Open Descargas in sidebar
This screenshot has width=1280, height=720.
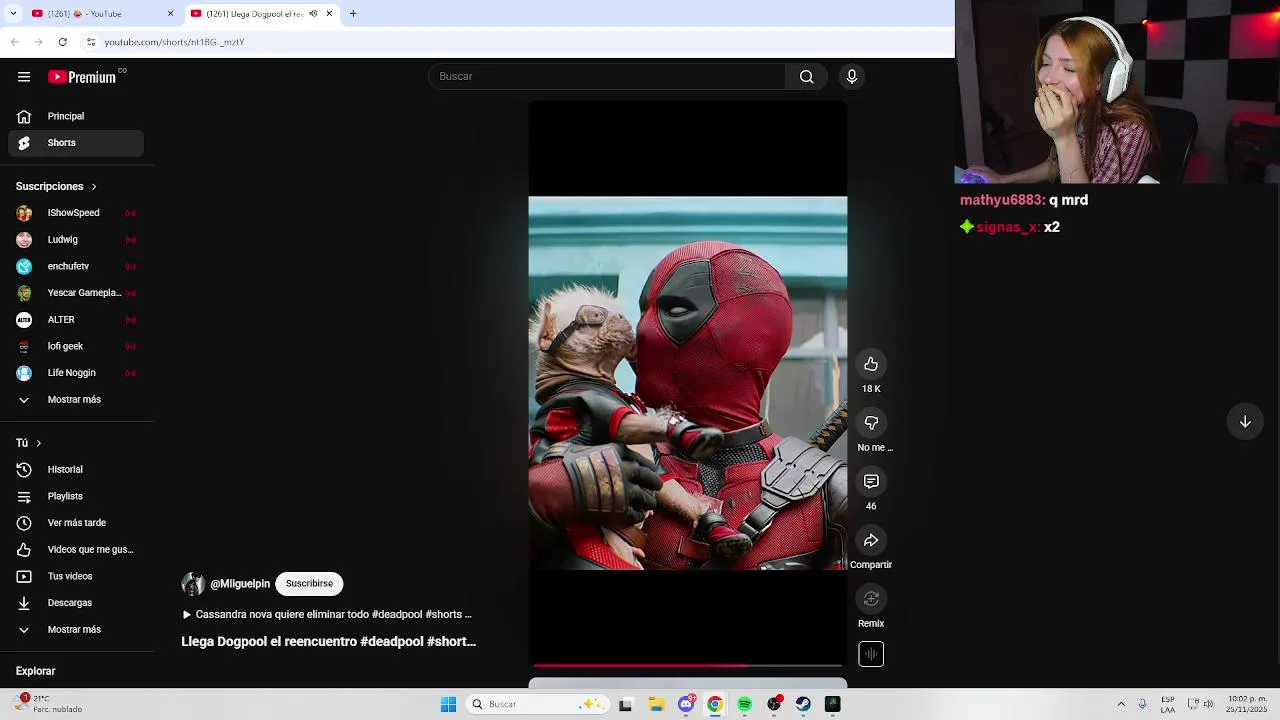(x=76, y=603)
